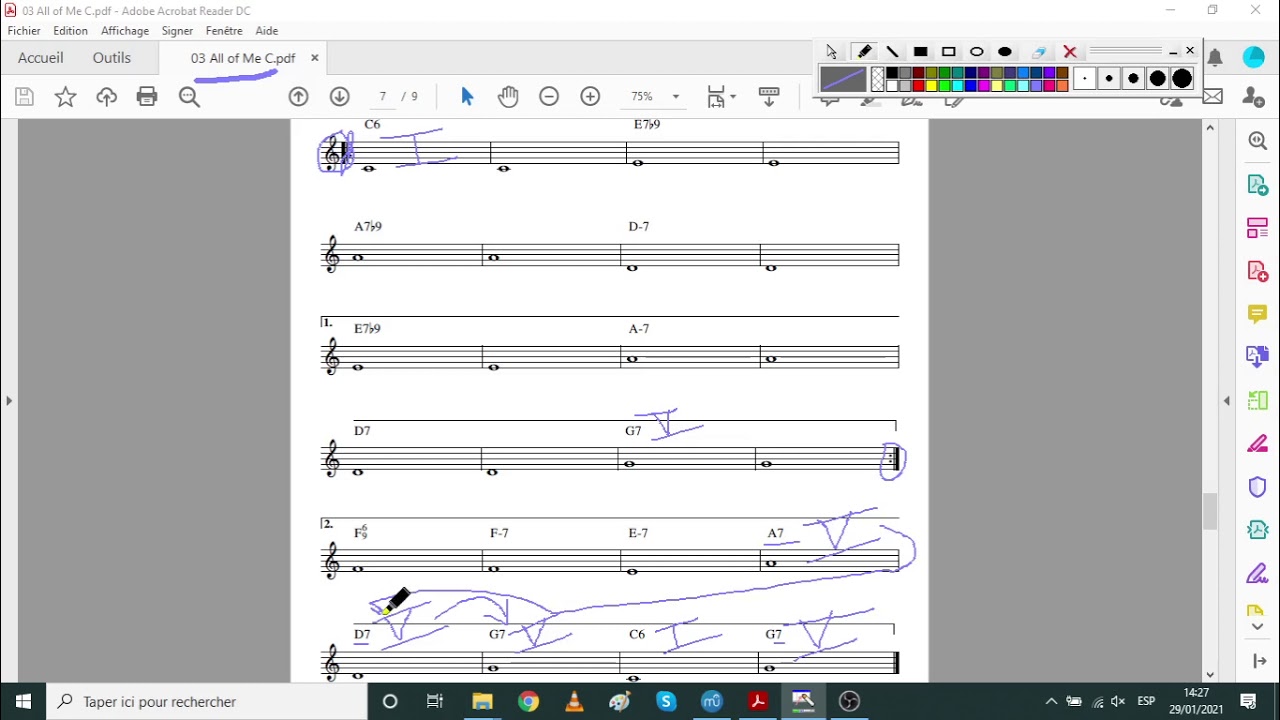Click the Windows Start button
1280x720 pixels.
[x=23, y=701]
